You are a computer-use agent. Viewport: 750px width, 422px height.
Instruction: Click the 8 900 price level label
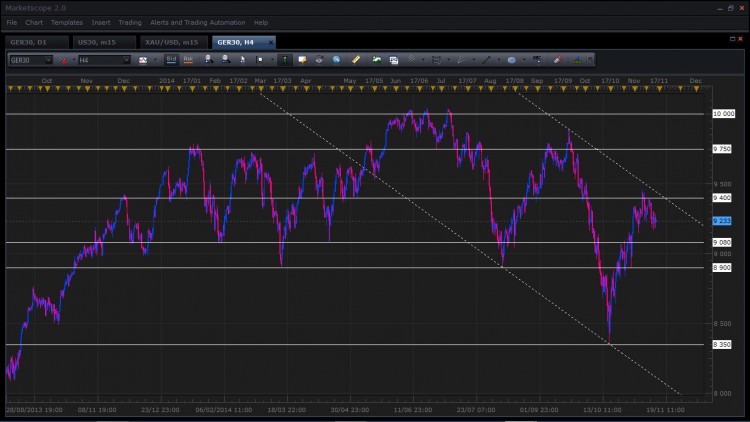pos(722,267)
